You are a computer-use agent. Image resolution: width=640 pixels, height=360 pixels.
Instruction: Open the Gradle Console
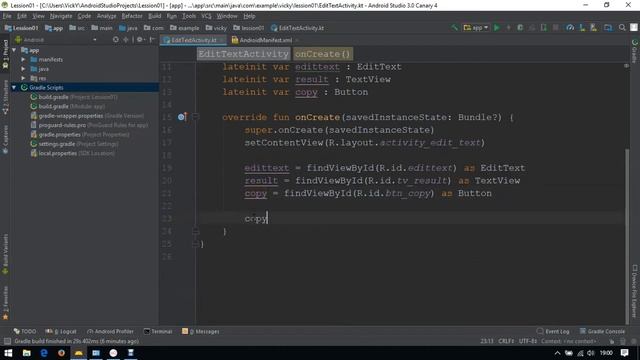point(602,331)
